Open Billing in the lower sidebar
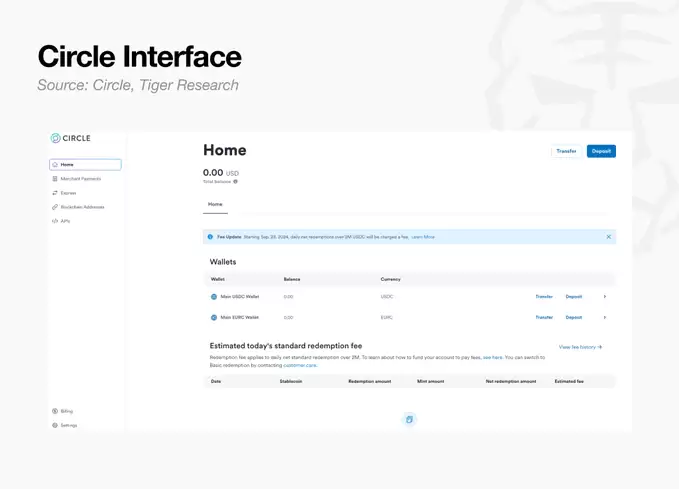 click(x=63, y=411)
